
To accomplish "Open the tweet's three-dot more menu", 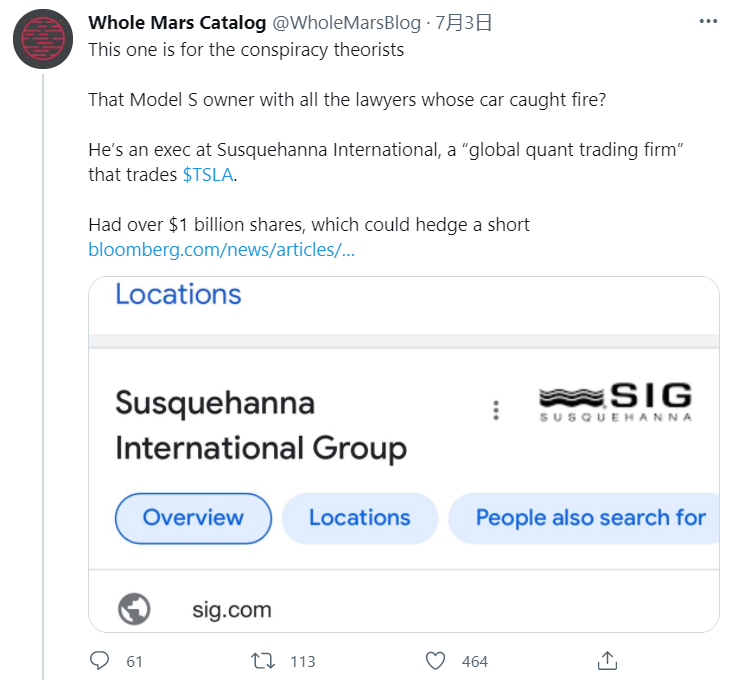I will point(708,21).
